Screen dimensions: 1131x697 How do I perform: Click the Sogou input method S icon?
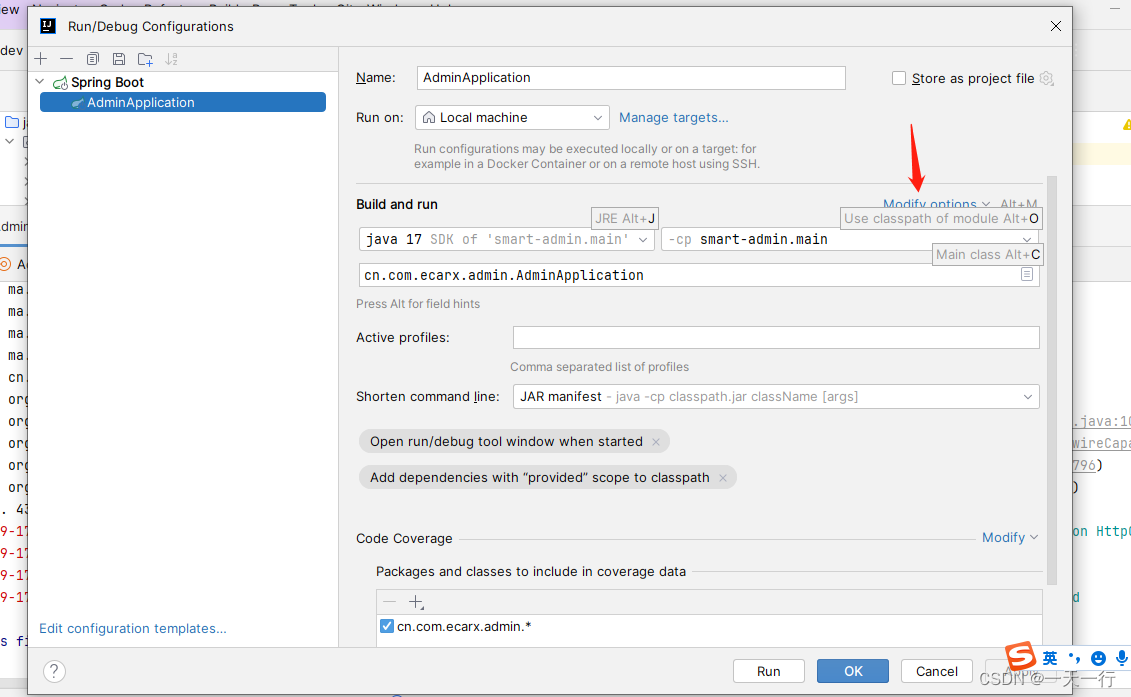point(1021,656)
